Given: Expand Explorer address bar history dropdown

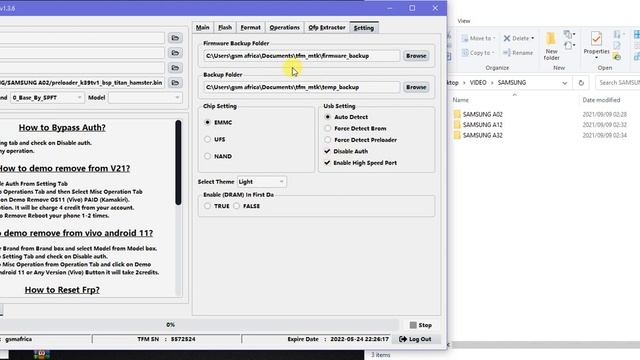Looking at the screenshot, I should tap(564, 83).
